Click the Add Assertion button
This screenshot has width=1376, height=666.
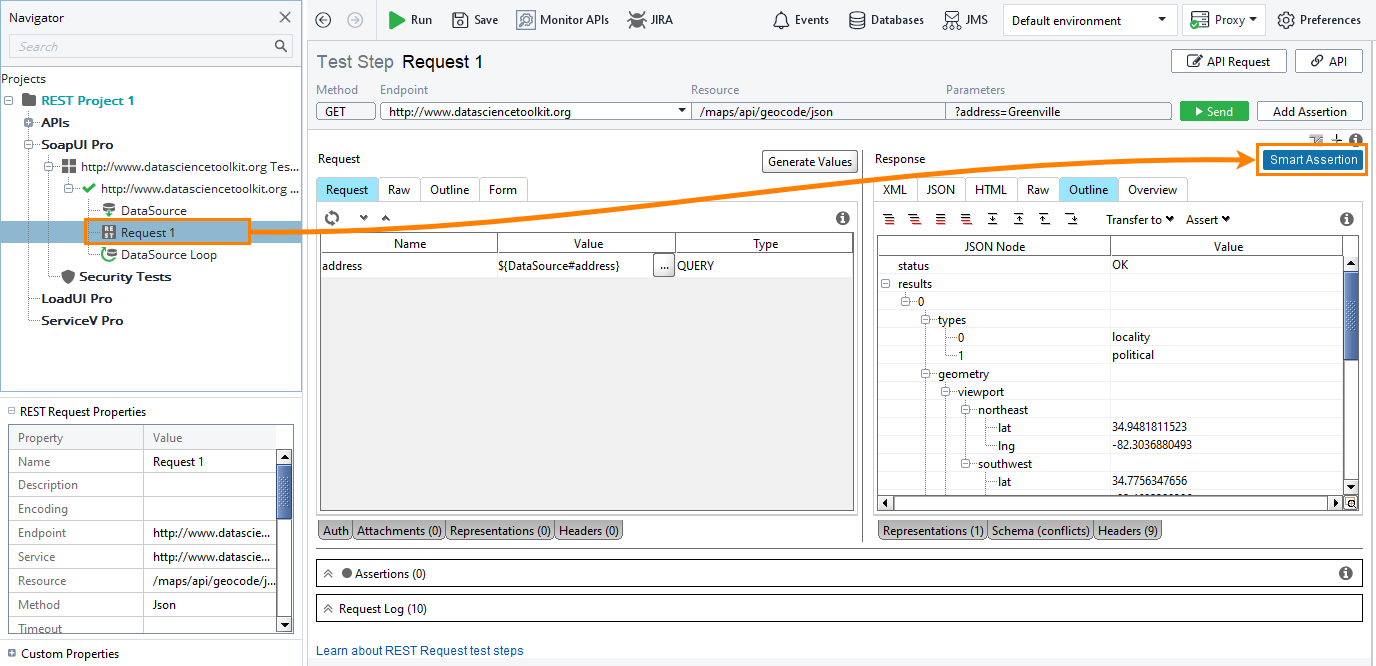point(1310,111)
